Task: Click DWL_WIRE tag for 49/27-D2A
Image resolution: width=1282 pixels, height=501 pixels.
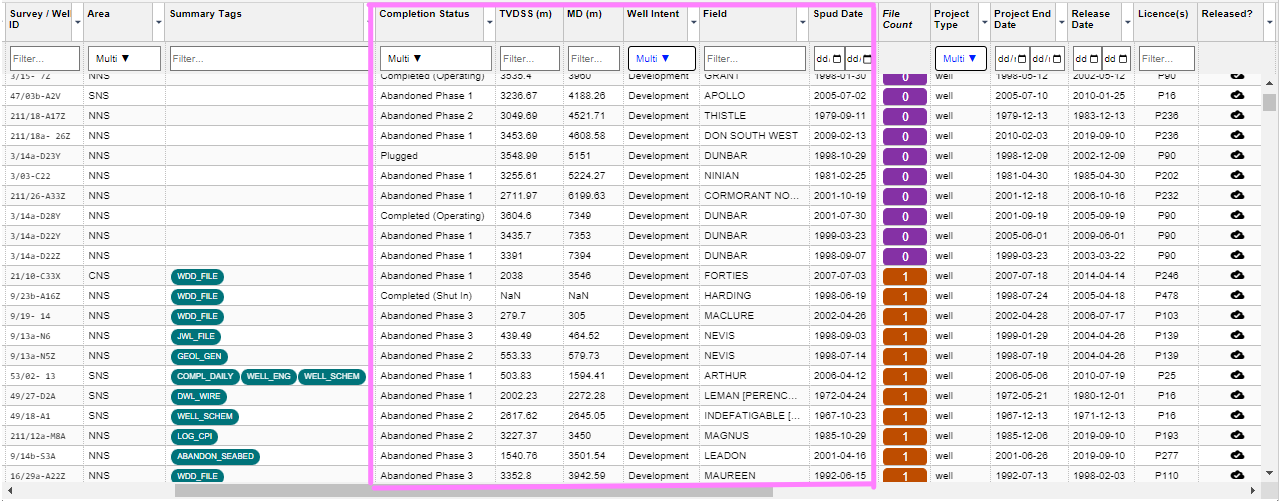Action: tap(198, 396)
